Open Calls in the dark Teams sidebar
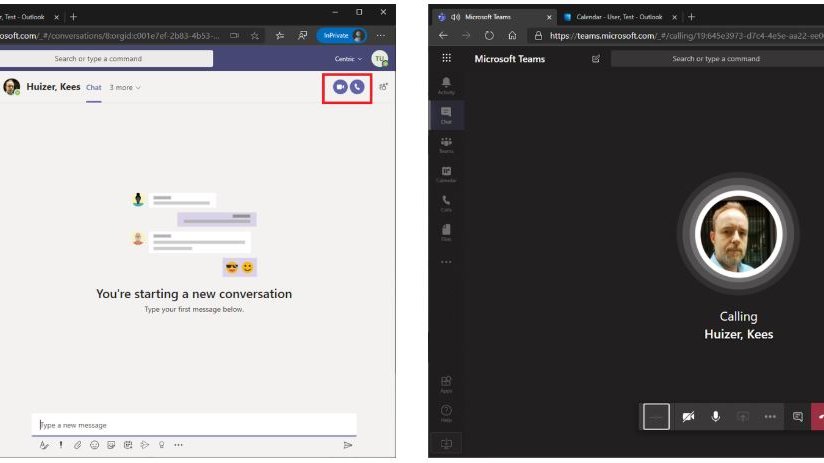Image resolution: width=824 pixels, height=463 pixels. (x=446, y=203)
